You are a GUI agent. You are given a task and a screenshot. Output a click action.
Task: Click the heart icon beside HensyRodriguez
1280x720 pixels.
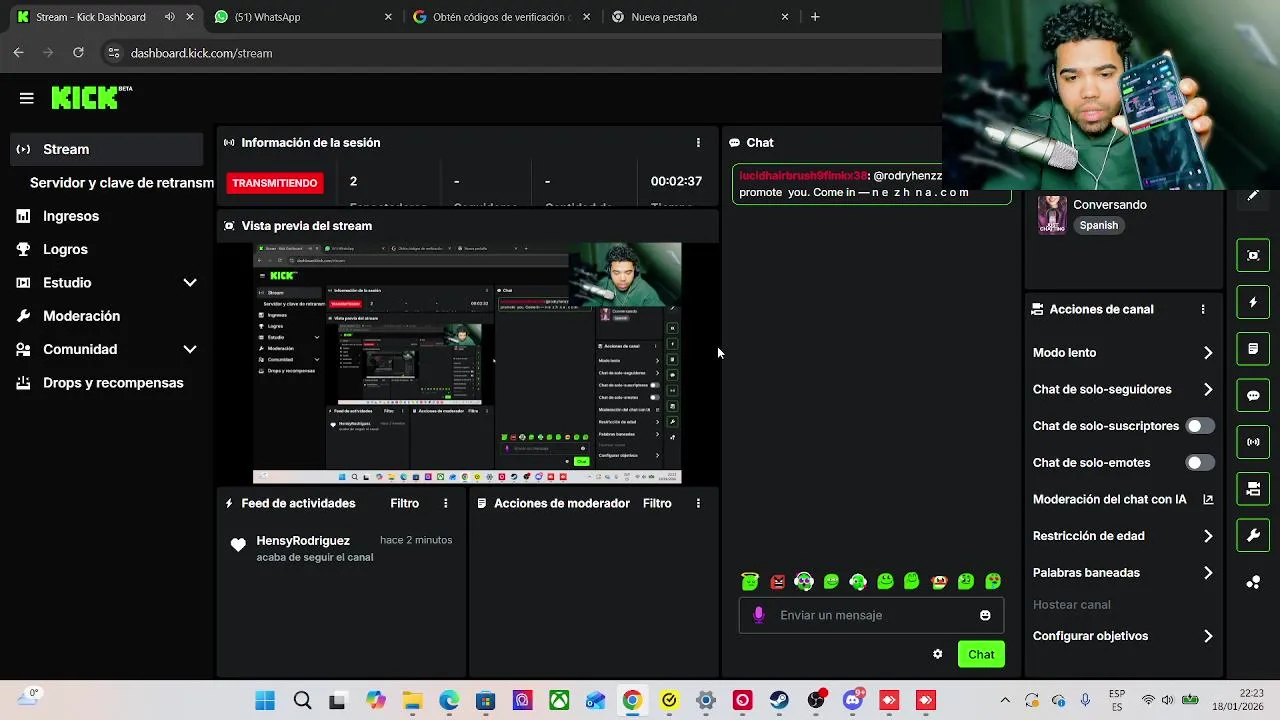[x=238, y=545]
